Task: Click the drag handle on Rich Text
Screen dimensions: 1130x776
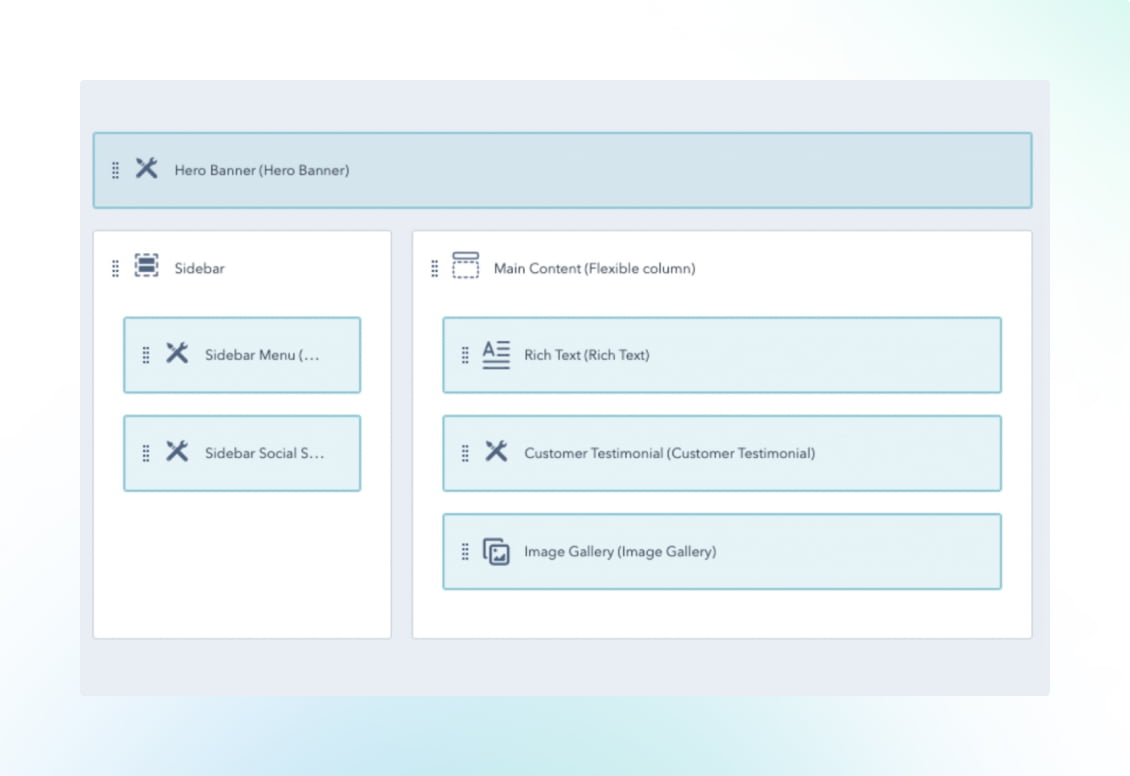Action: pyautogui.click(x=464, y=354)
